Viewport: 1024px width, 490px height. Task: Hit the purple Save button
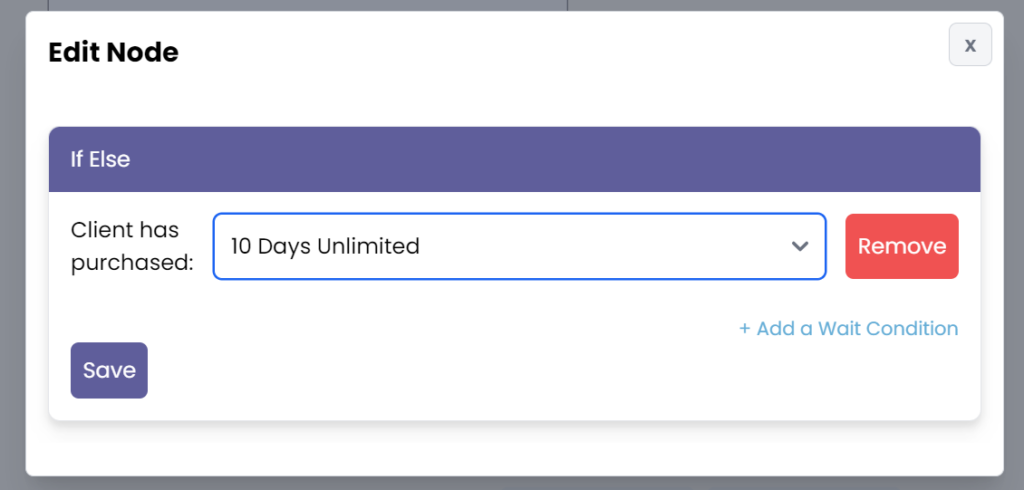109,370
